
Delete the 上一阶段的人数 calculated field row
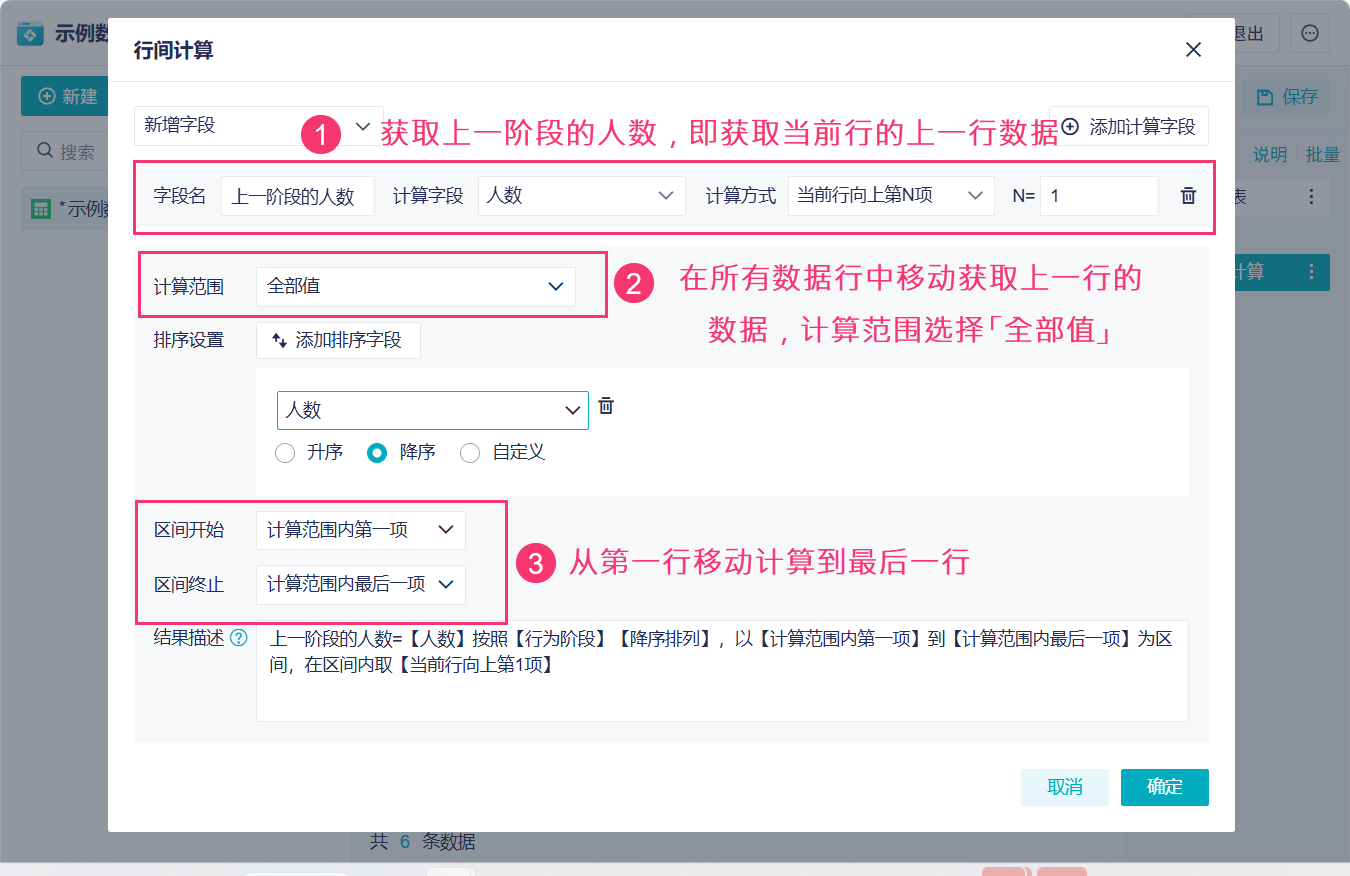[1188, 196]
